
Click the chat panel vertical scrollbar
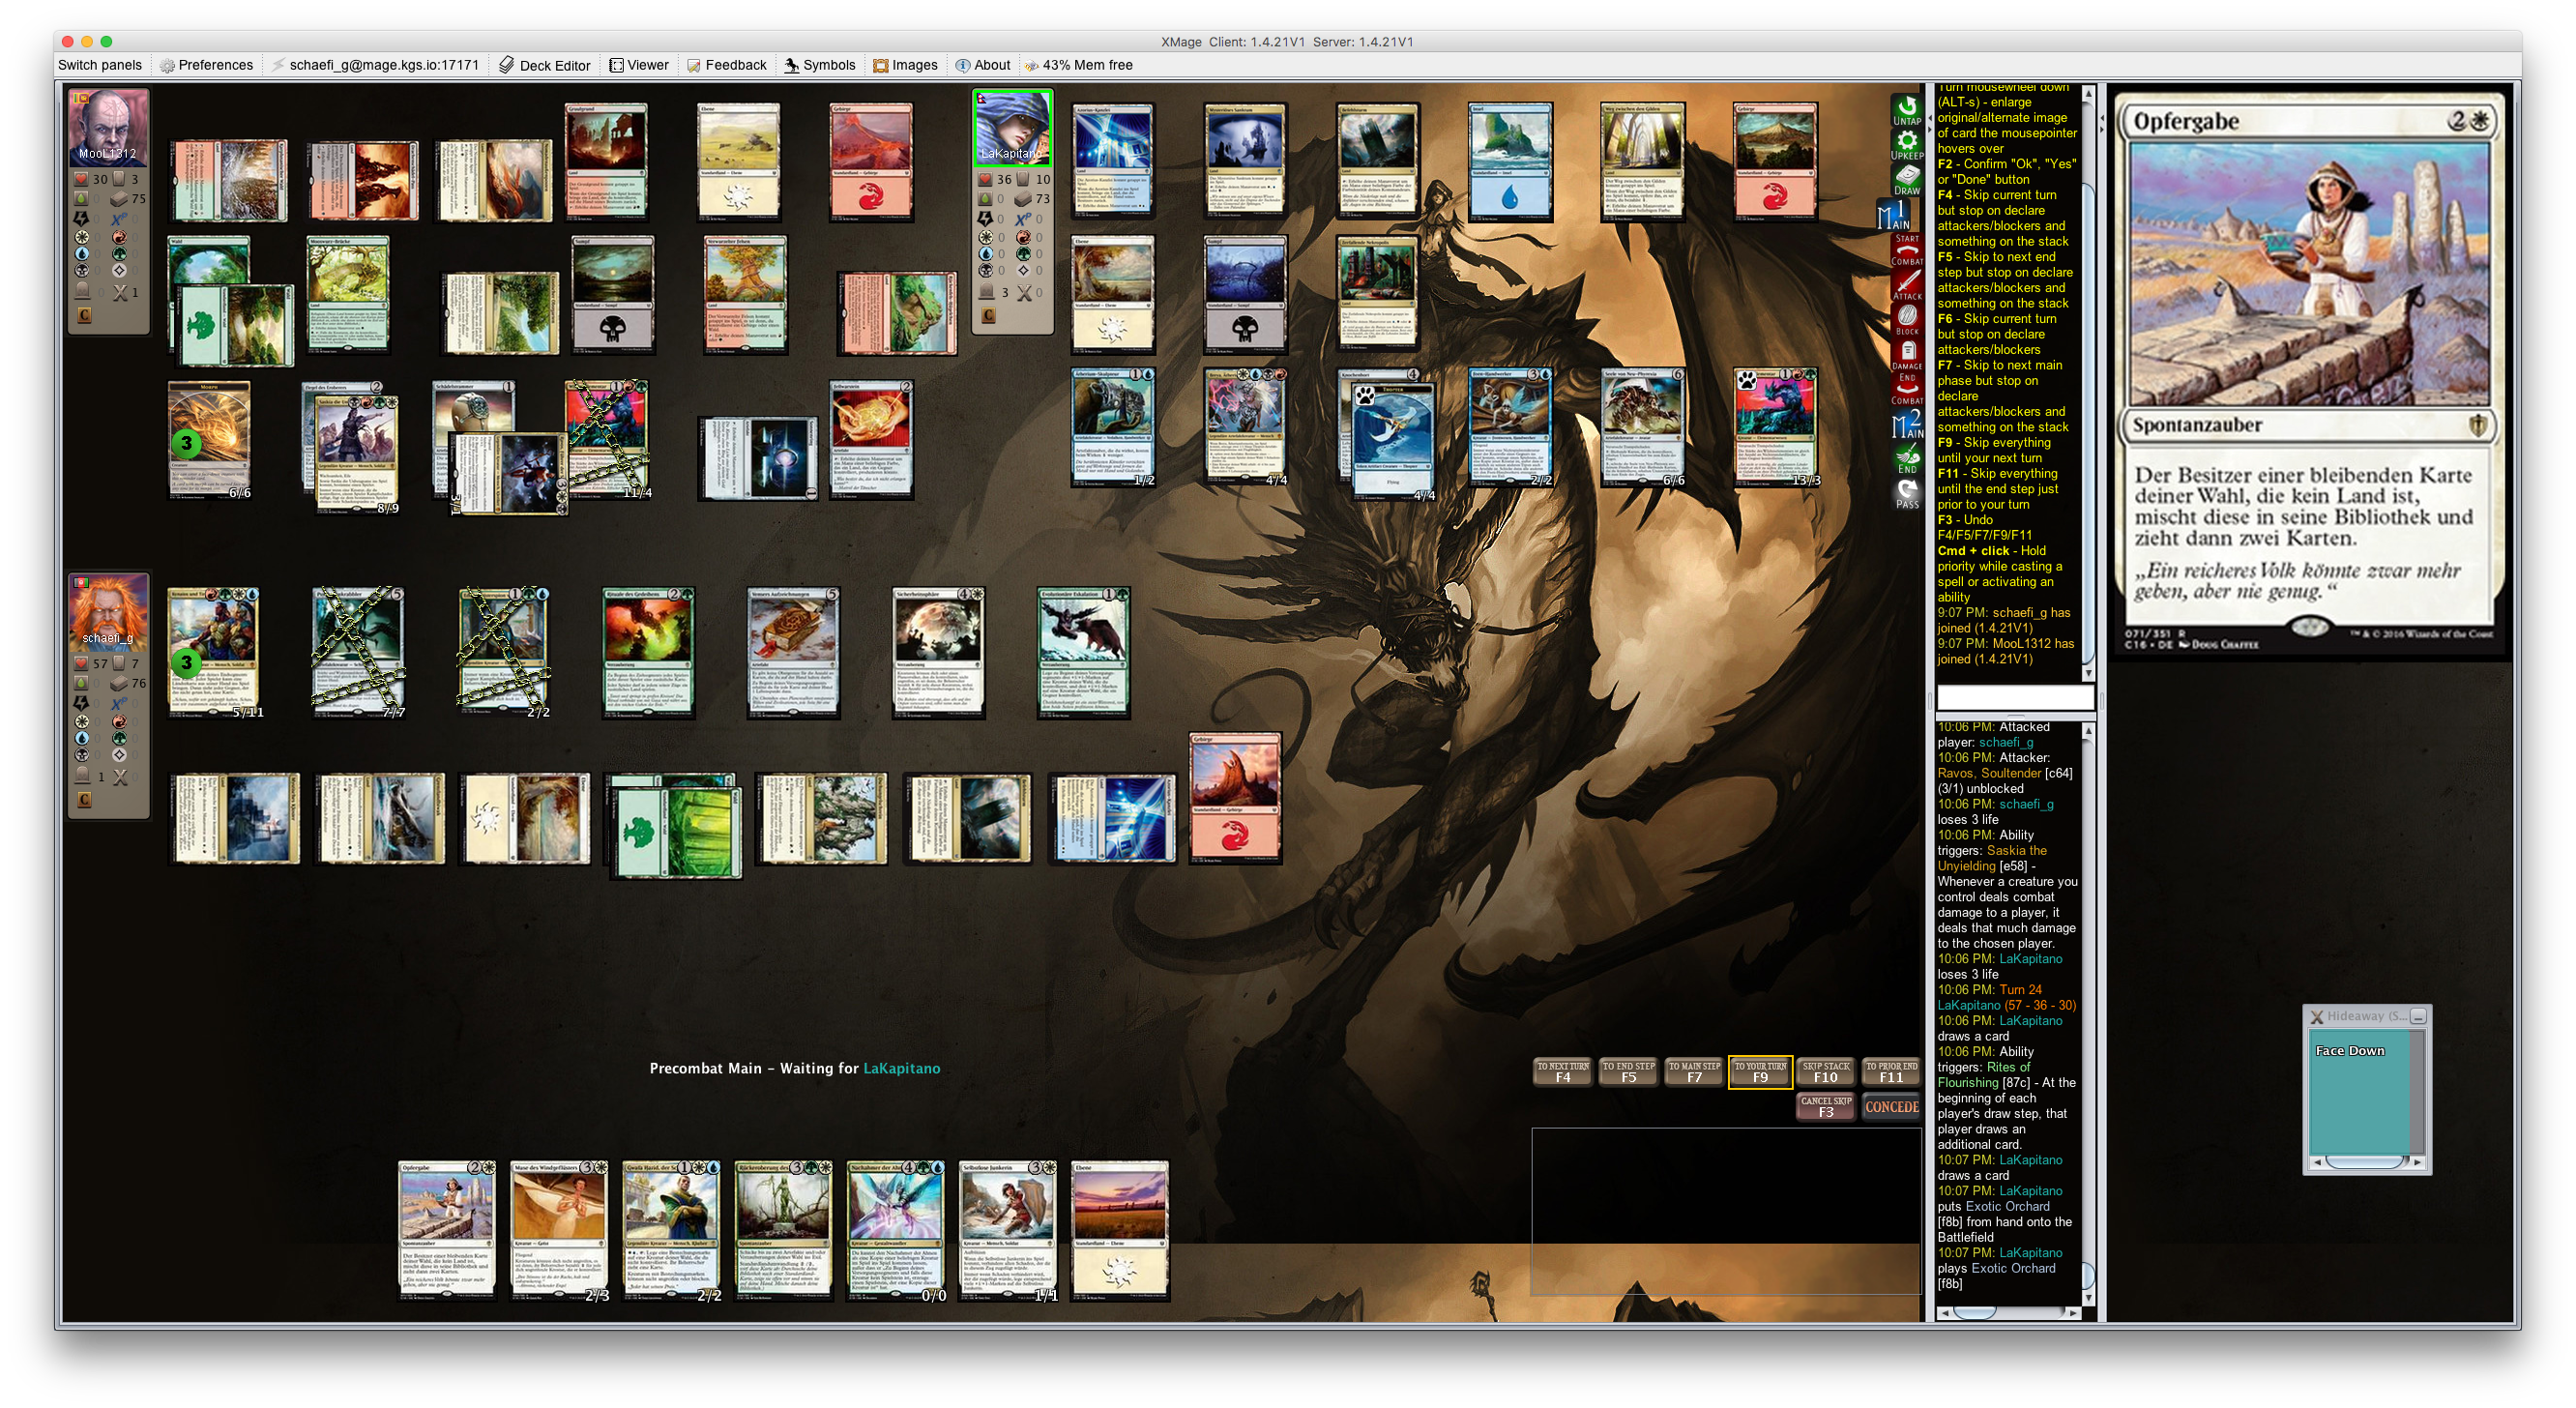pyautogui.click(x=2088, y=384)
